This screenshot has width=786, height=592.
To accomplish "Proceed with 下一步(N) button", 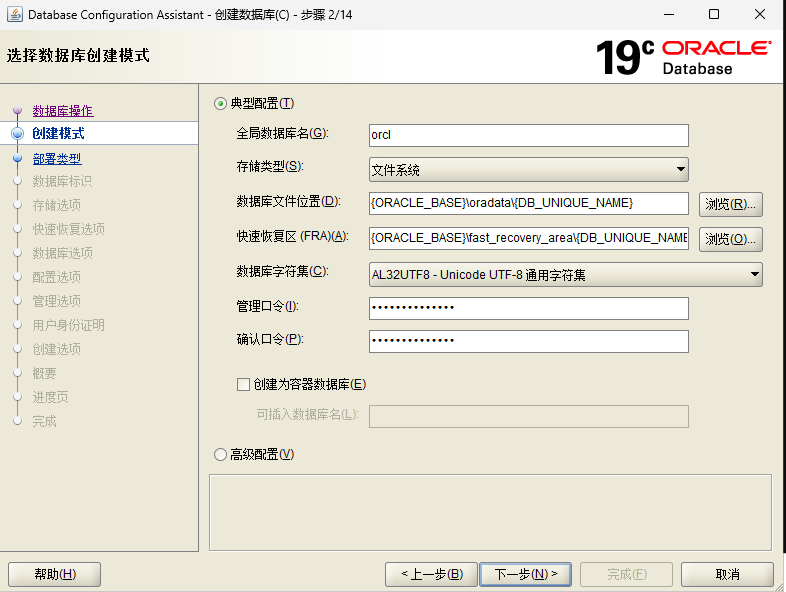I will (525, 574).
